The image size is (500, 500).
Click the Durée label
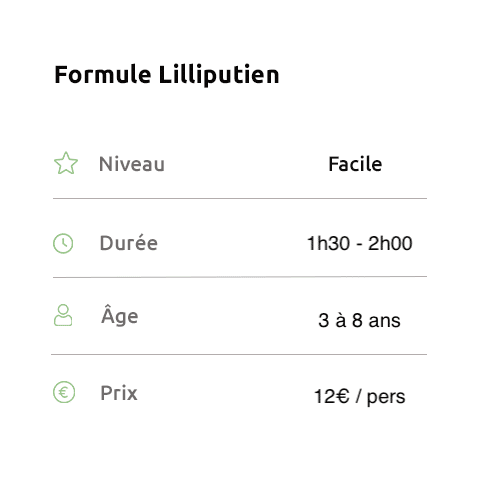129,243
